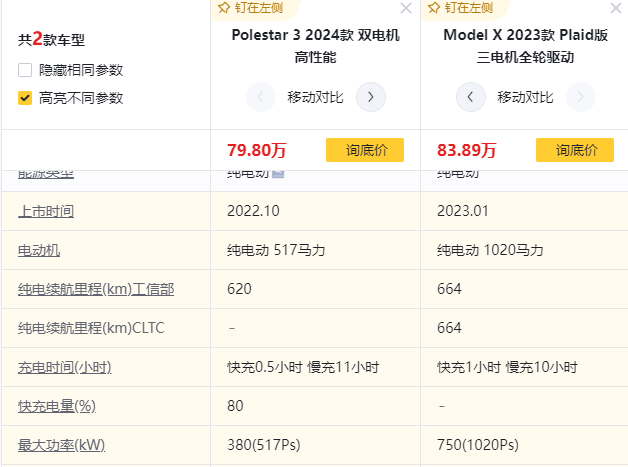
Task: Select the 80 fast-charge percentage value
Action: point(235,406)
